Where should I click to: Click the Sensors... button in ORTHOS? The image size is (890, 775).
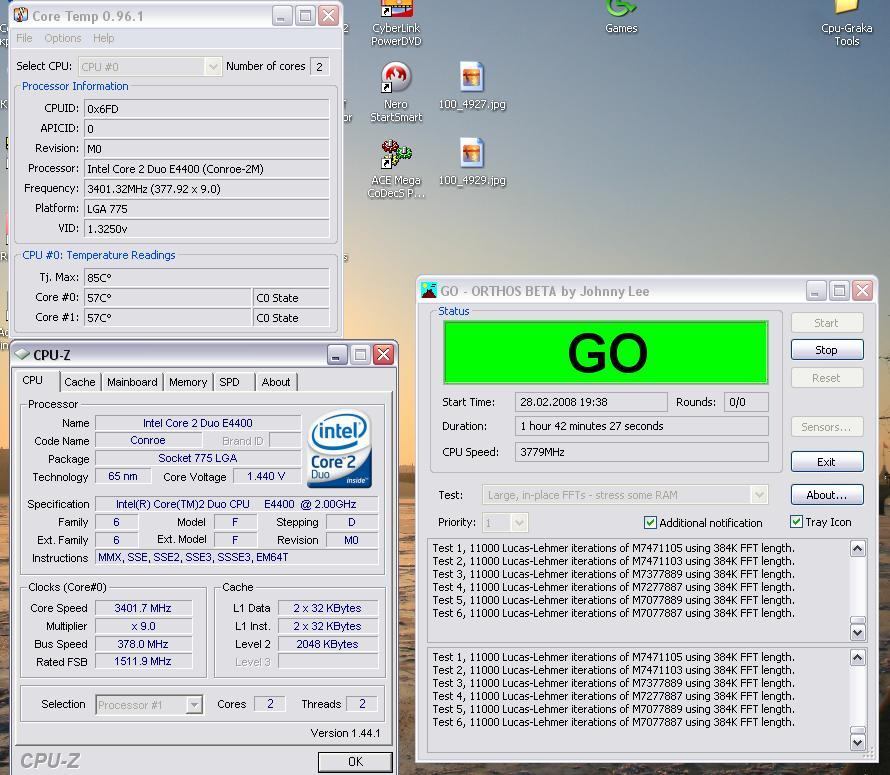(x=827, y=426)
